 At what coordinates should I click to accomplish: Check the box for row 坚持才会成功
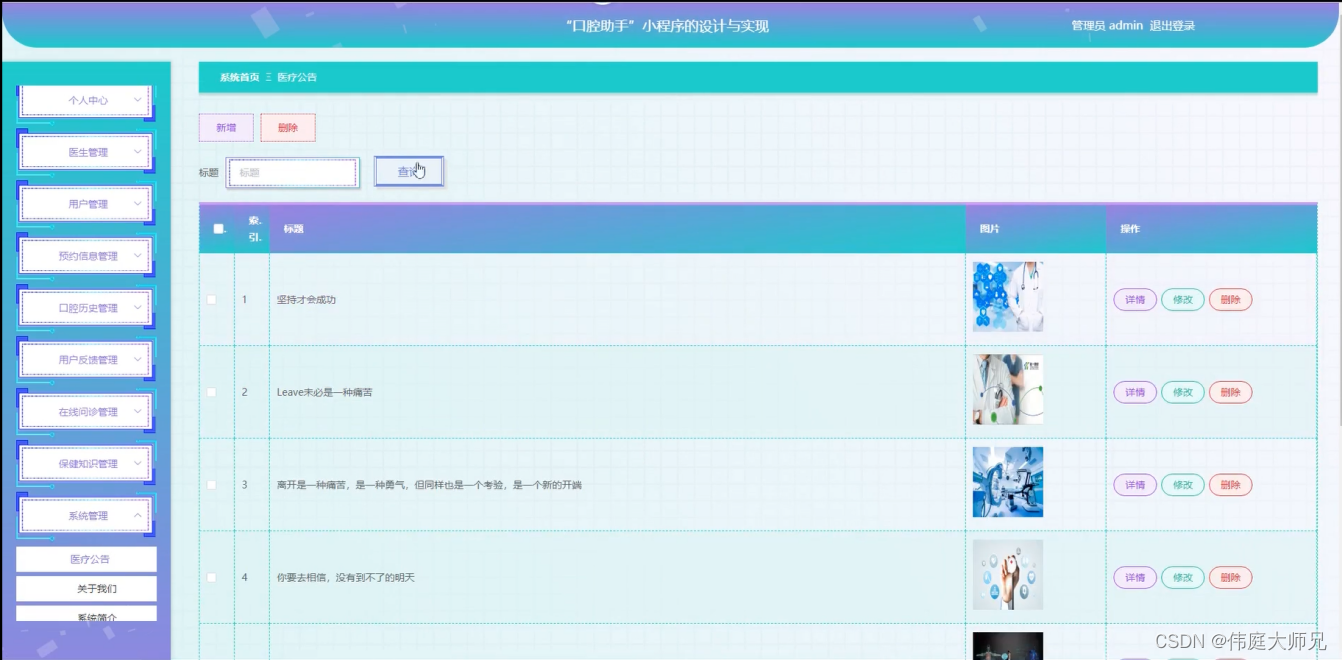click(211, 300)
